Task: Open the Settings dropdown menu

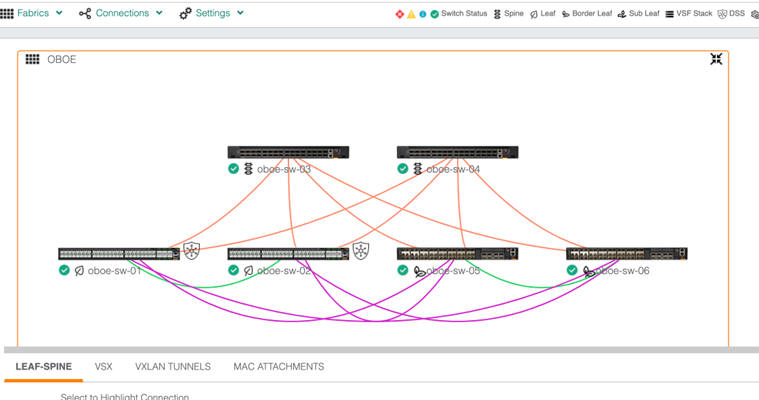Action: coord(211,13)
